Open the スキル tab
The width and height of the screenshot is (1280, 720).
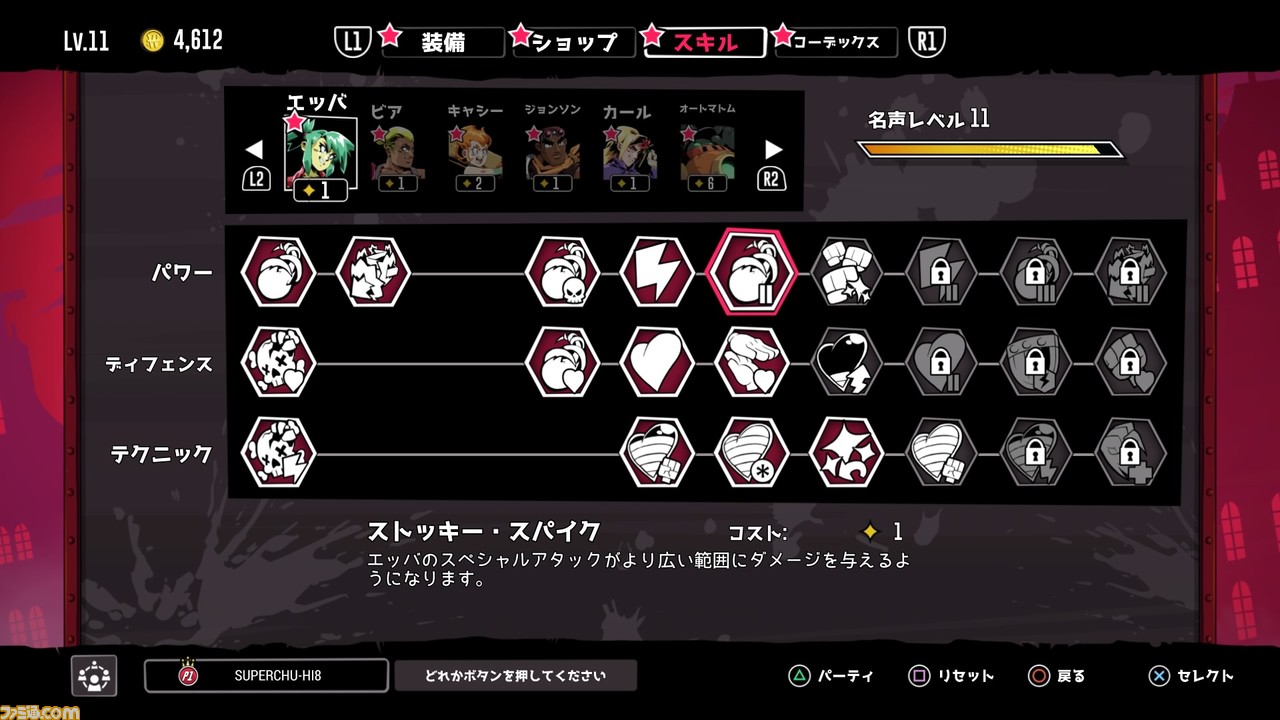705,42
